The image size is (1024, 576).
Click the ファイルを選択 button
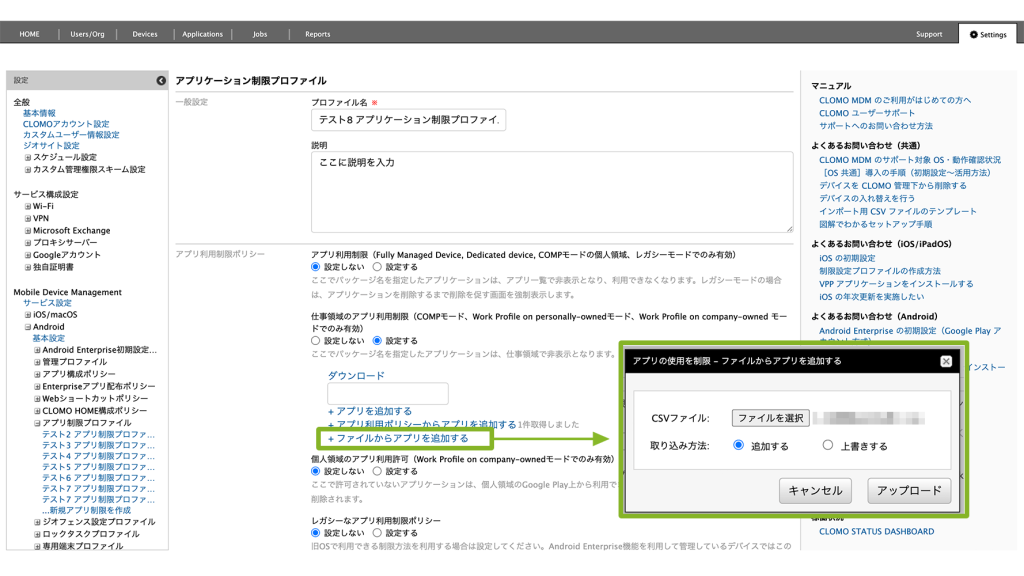click(769, 418)
